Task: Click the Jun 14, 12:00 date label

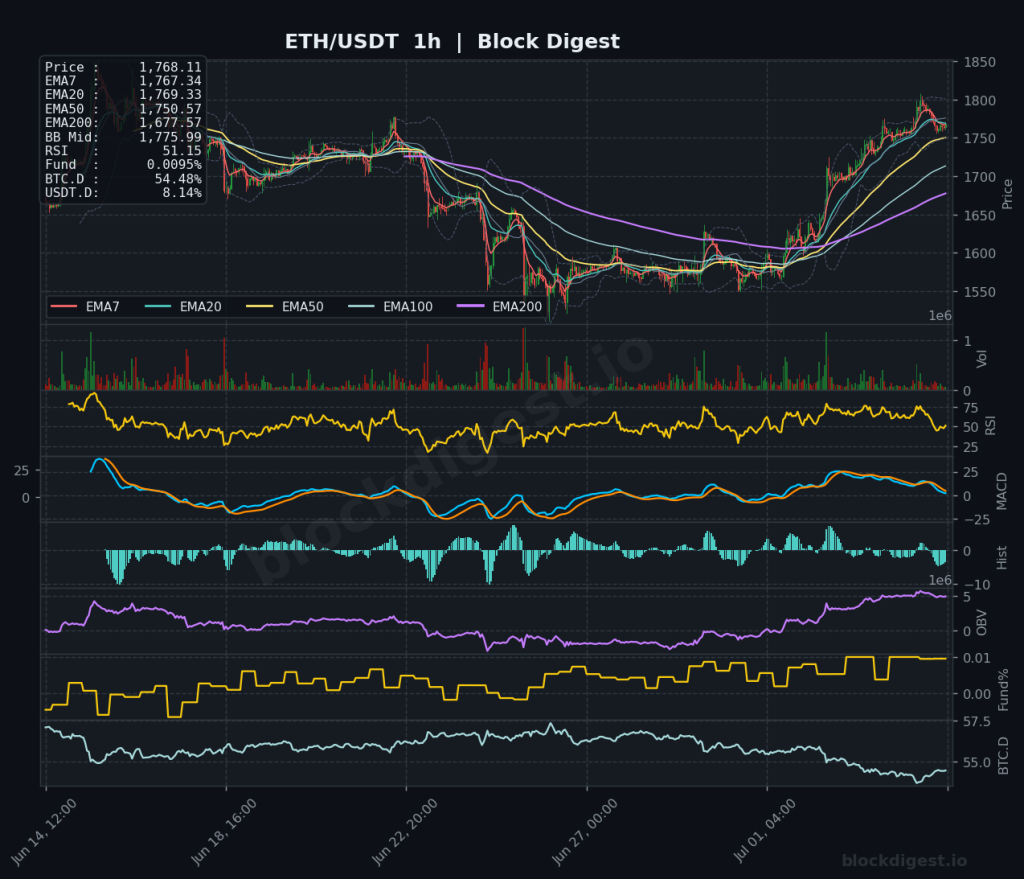Action: [44, 833]
